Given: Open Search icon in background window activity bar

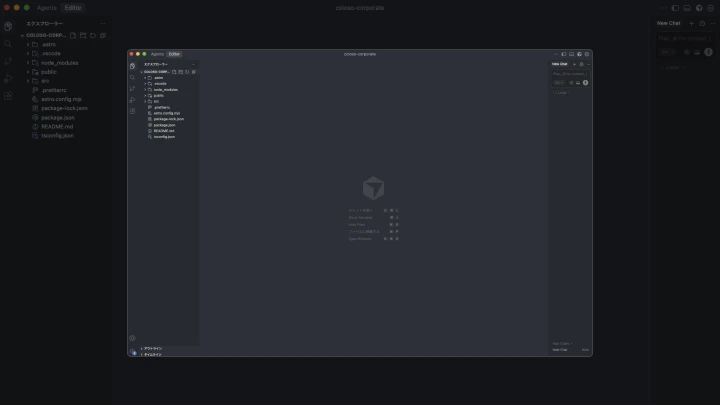Looking at the screenshot, I should pyautogui.click(x=8, y=44).
